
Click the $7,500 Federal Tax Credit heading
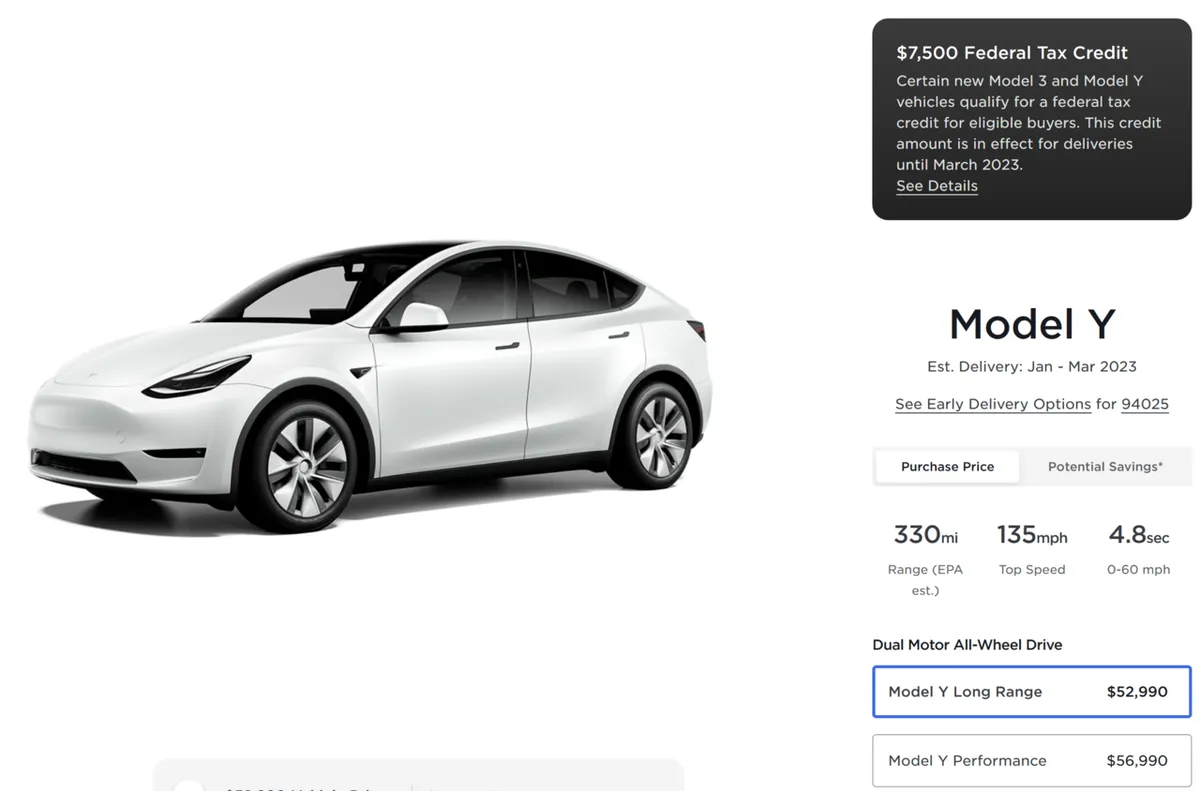(x=1012, y=53)
